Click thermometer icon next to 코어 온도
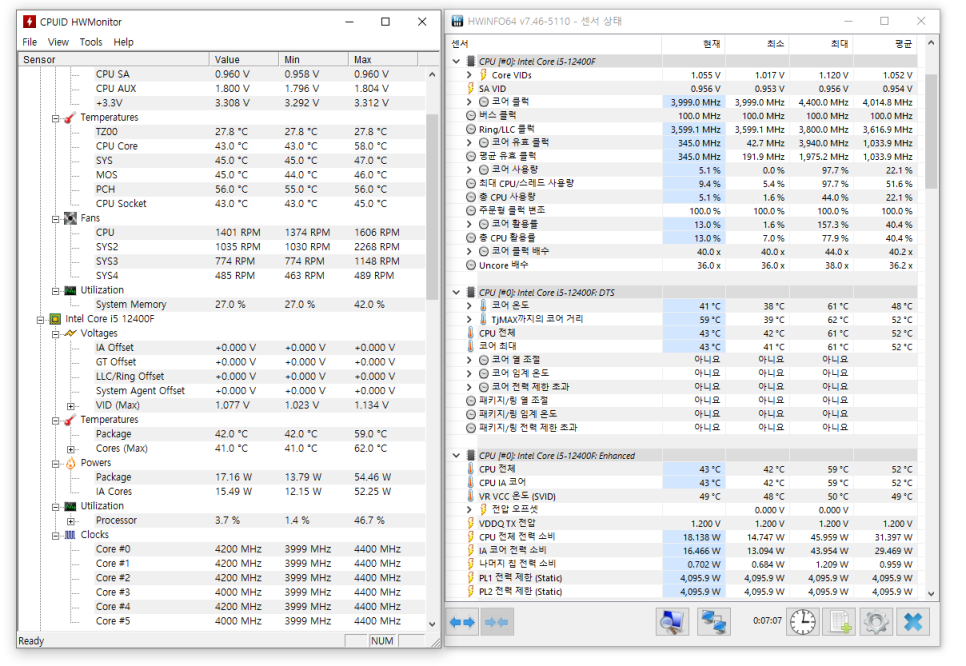 tap(484, 306)
